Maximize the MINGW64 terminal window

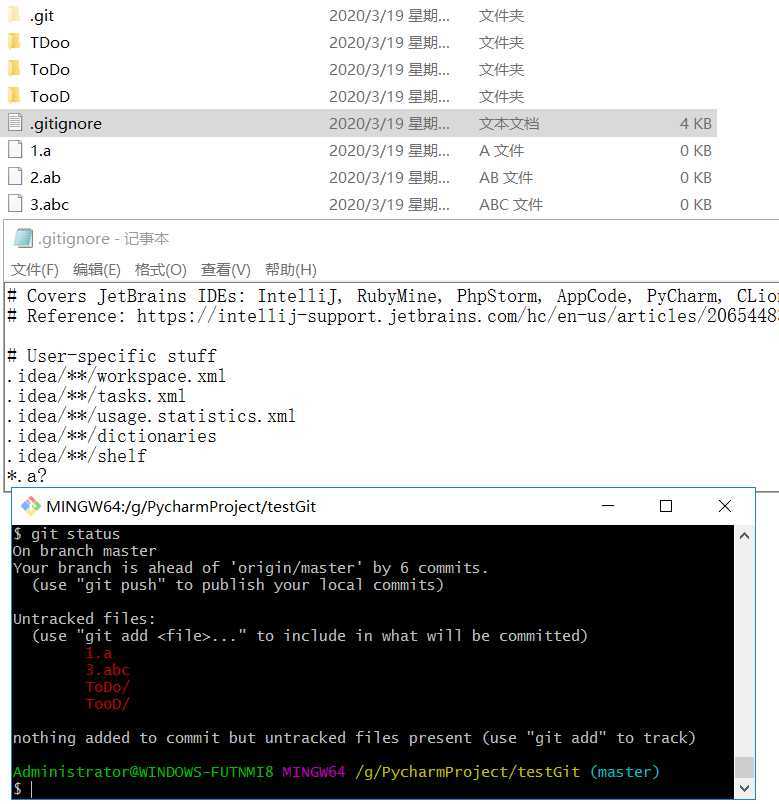[666, 506]
